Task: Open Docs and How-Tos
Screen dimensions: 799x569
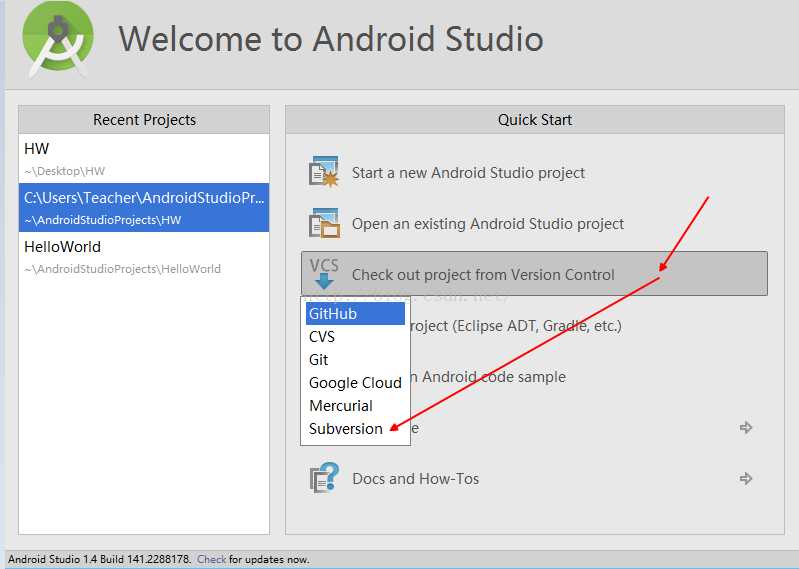Action: click(x=415, y=478)
